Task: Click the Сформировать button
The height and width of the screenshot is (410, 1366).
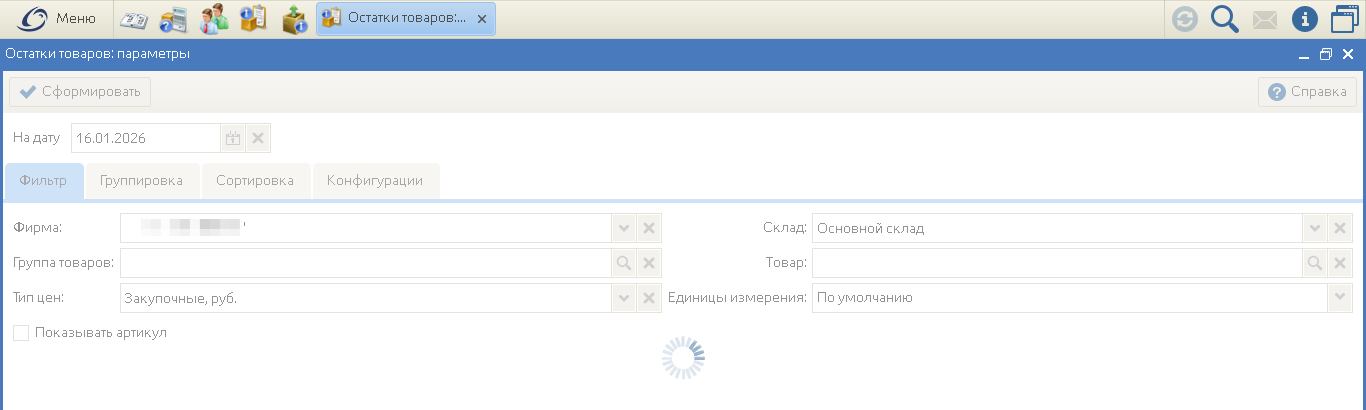Action: click(x=80, y=92)
